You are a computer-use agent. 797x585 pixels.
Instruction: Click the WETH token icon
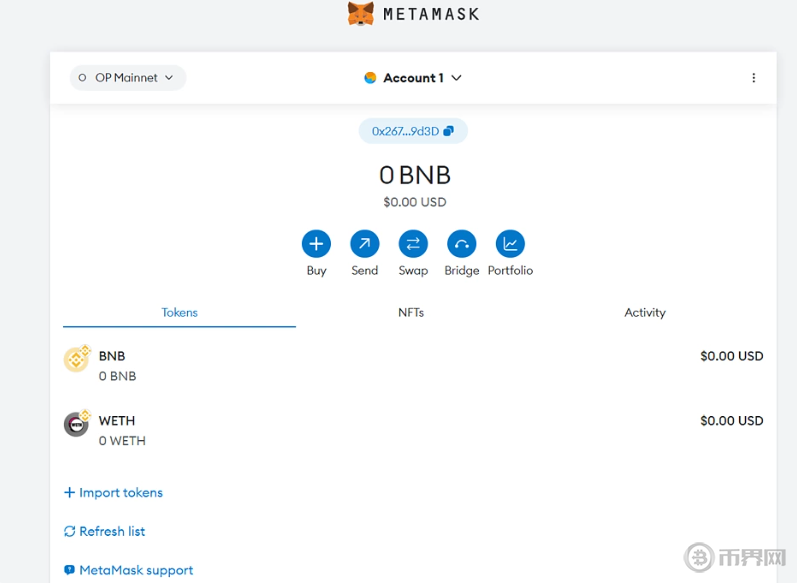(77, 424)
